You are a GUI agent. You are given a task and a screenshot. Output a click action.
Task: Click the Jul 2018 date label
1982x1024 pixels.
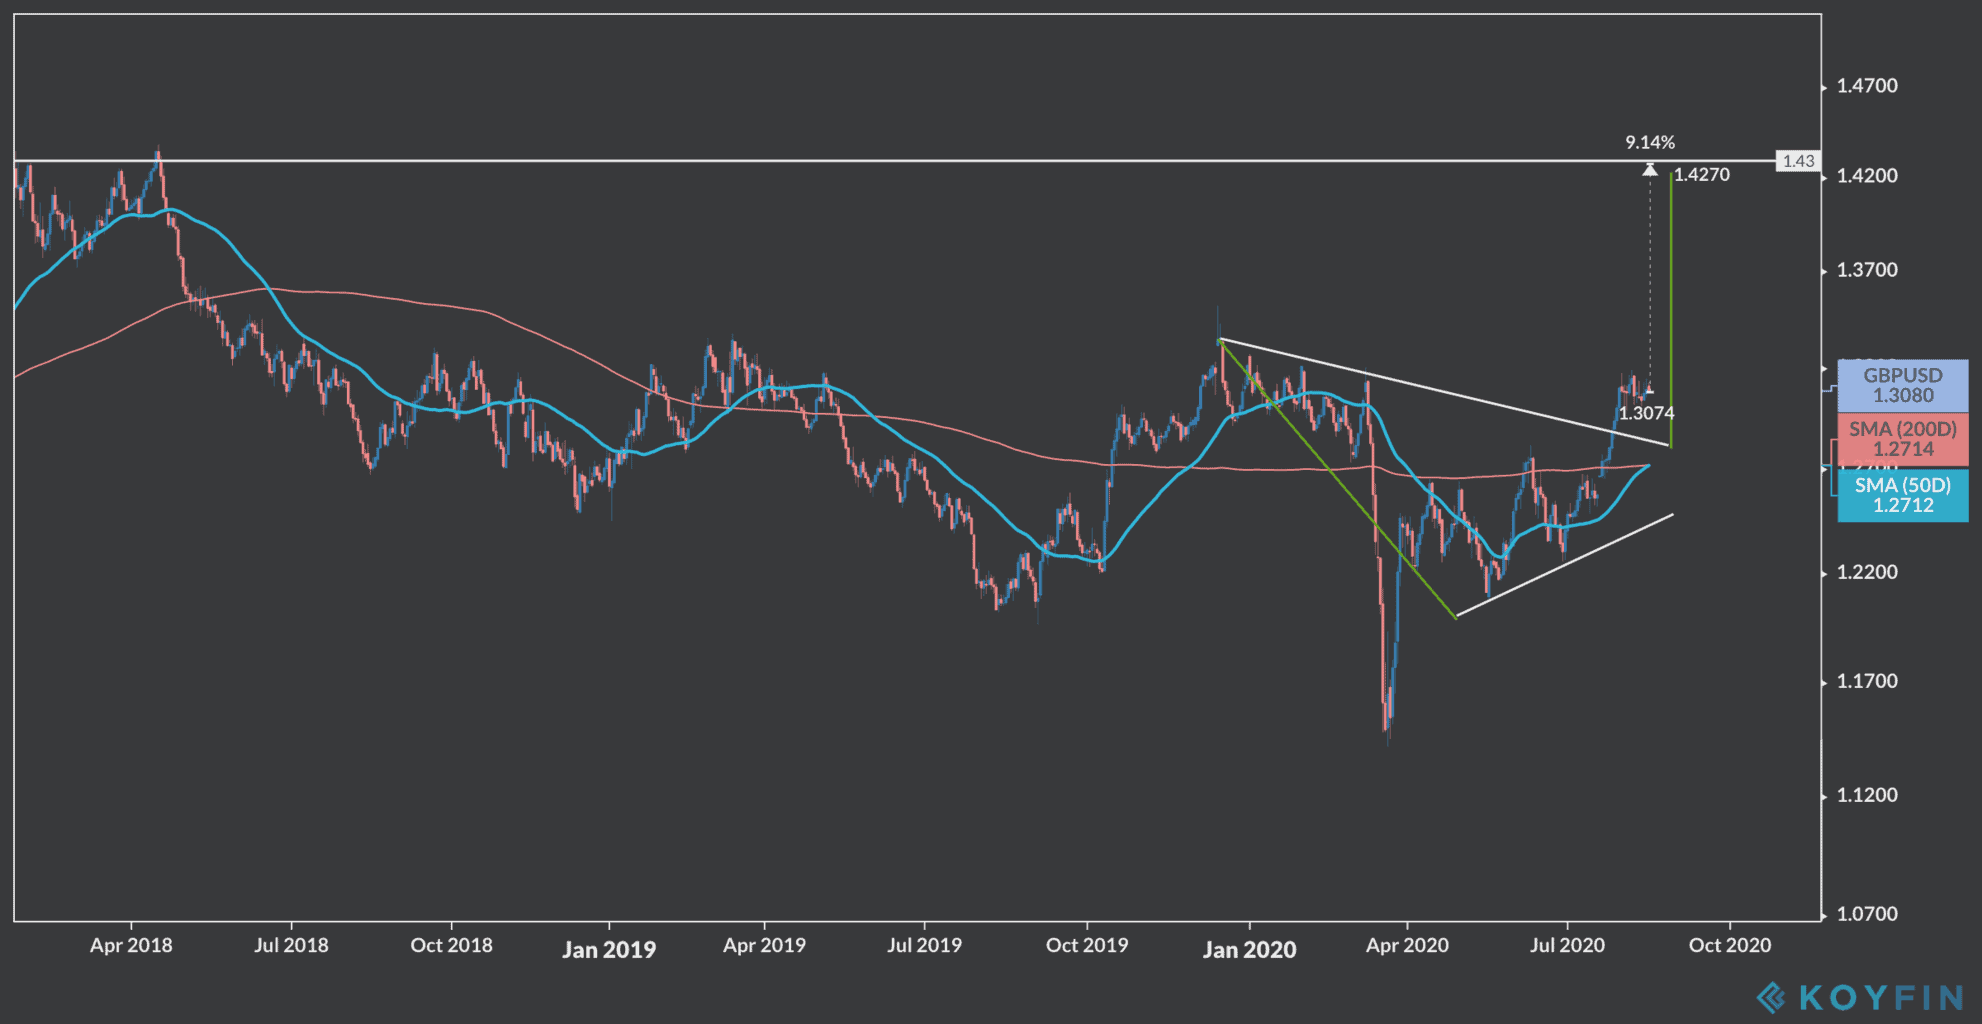point(291,945)
